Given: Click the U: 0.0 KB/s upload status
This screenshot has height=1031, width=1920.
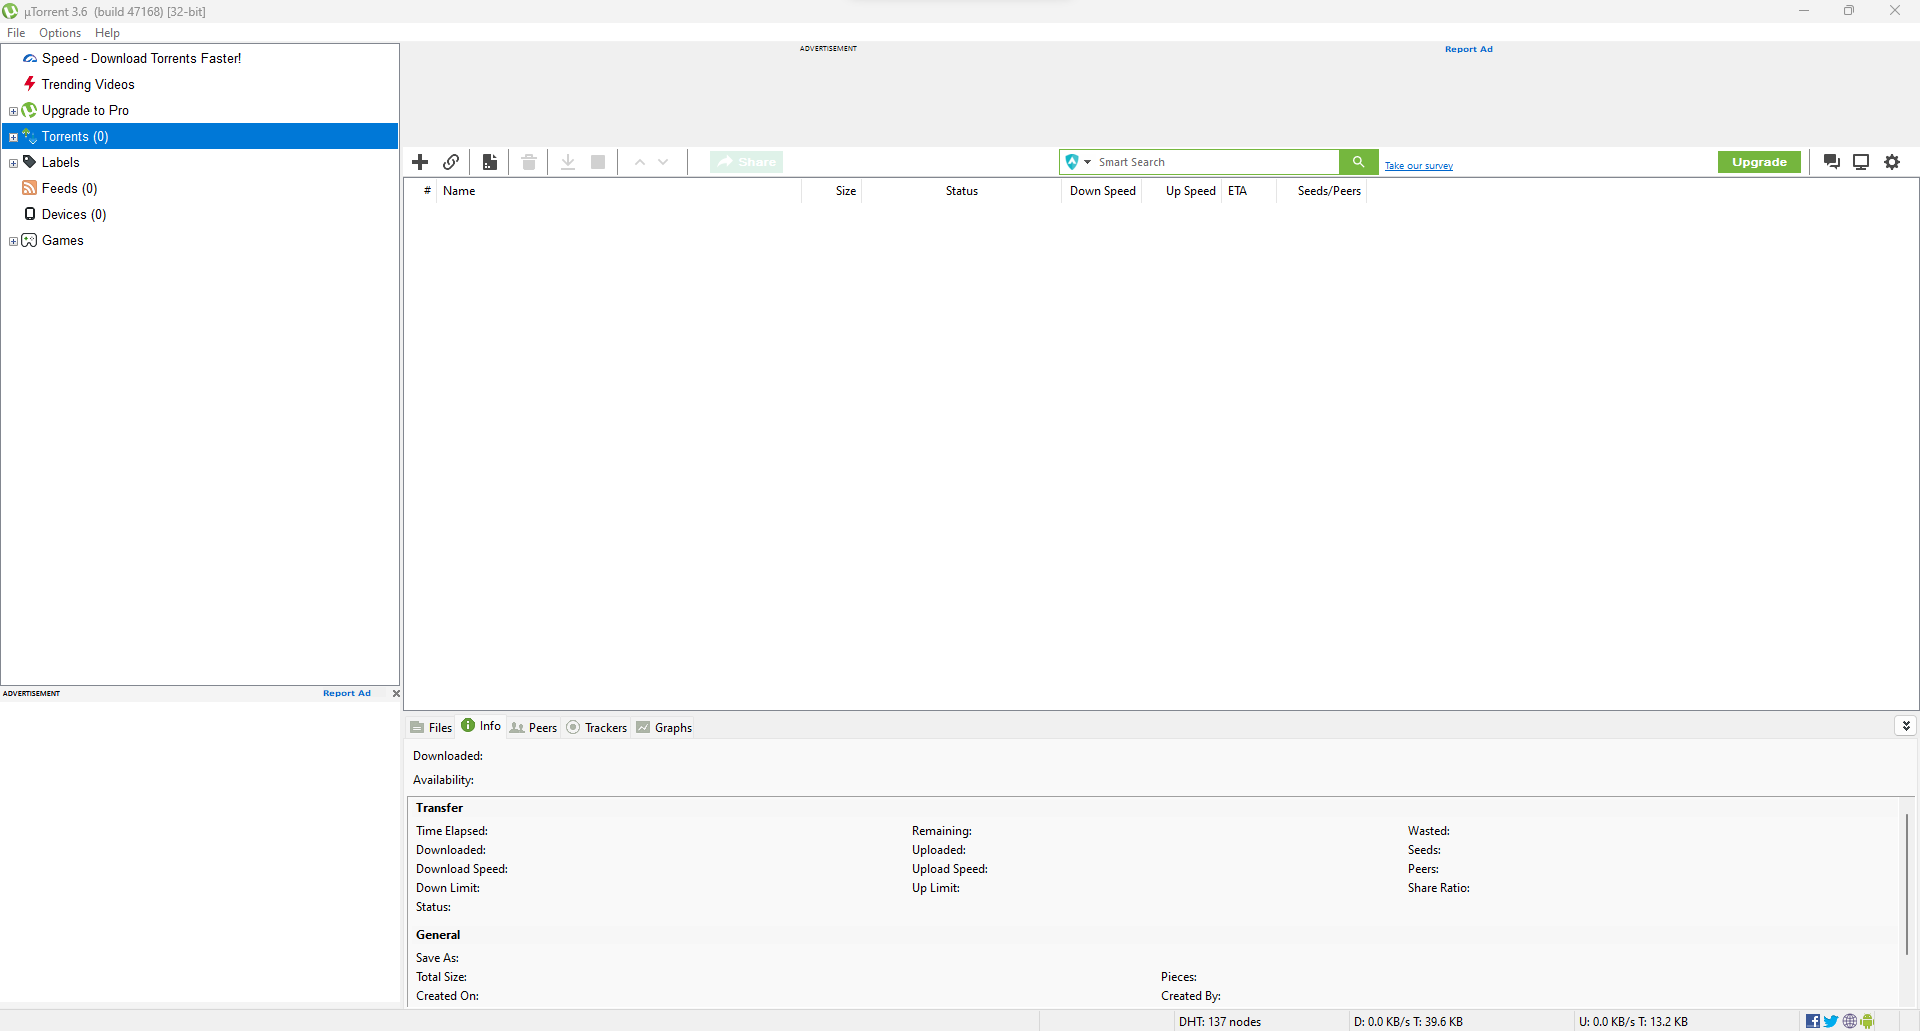Looking at the screenshot, I should pyautogui.click(x=1633, y=1021).
